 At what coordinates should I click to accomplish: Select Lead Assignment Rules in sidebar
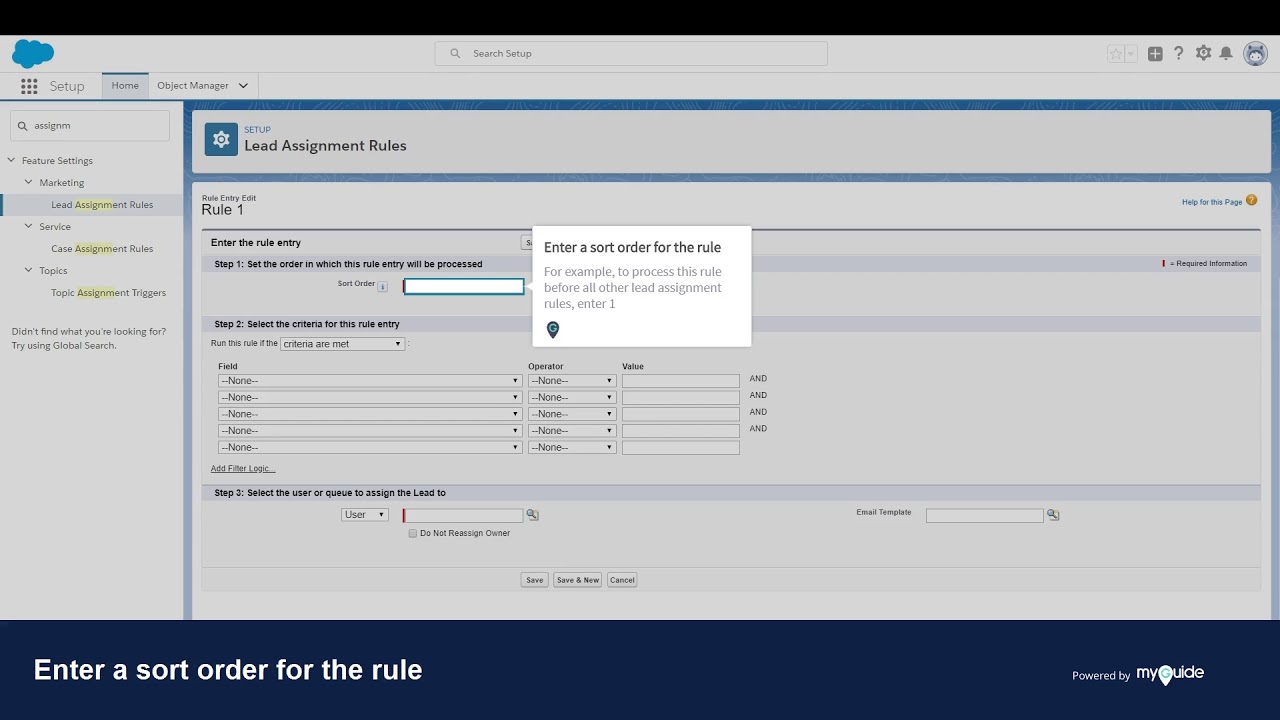click(102, 205)
